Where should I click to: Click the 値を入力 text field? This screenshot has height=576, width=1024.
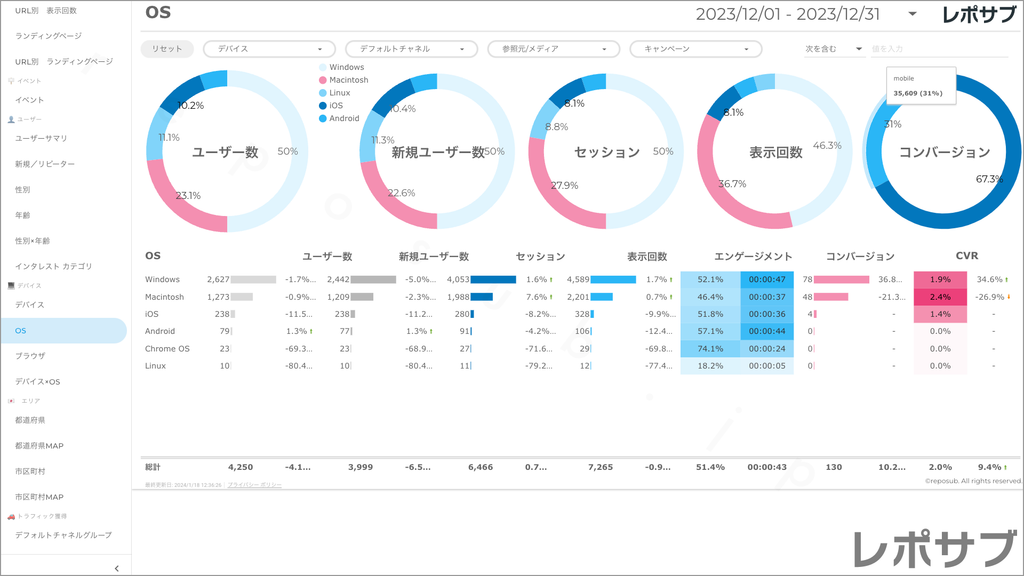(x=938, y=49)
